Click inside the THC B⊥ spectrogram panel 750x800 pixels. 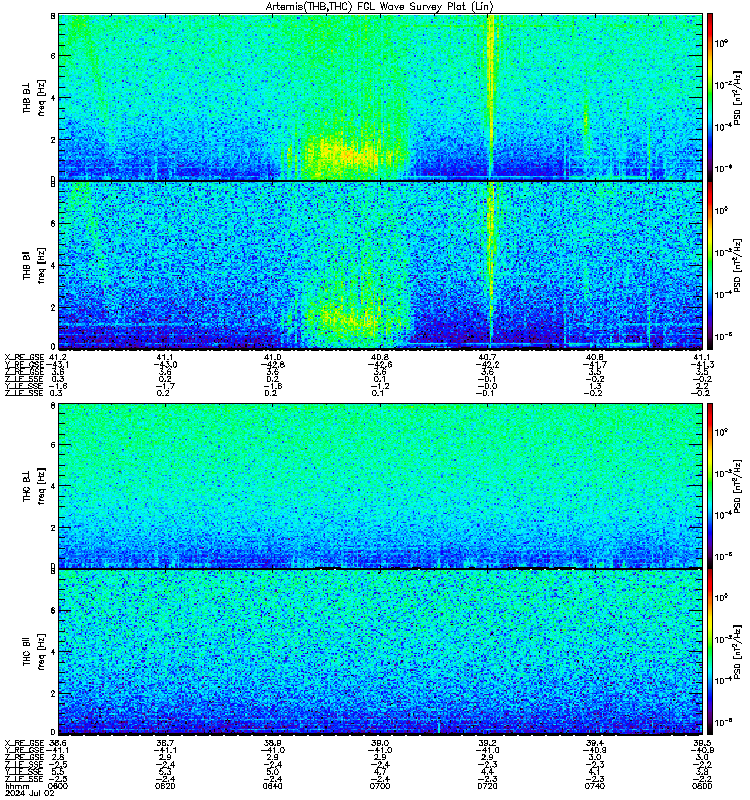[380, 485]
